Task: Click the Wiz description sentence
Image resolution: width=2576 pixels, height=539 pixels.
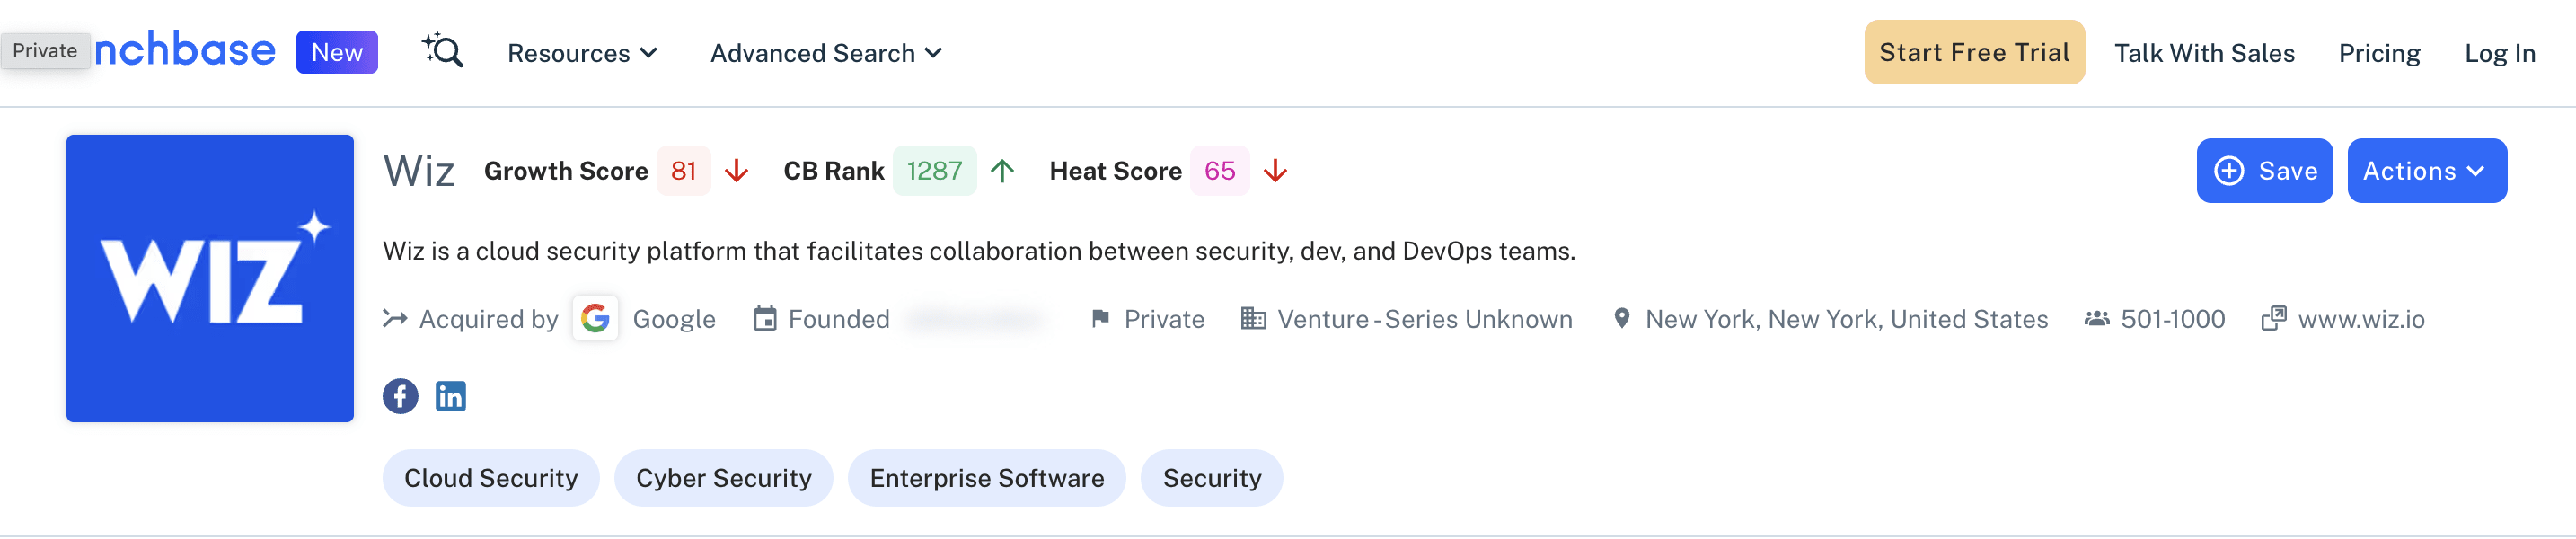Action: tap(978, 250)
